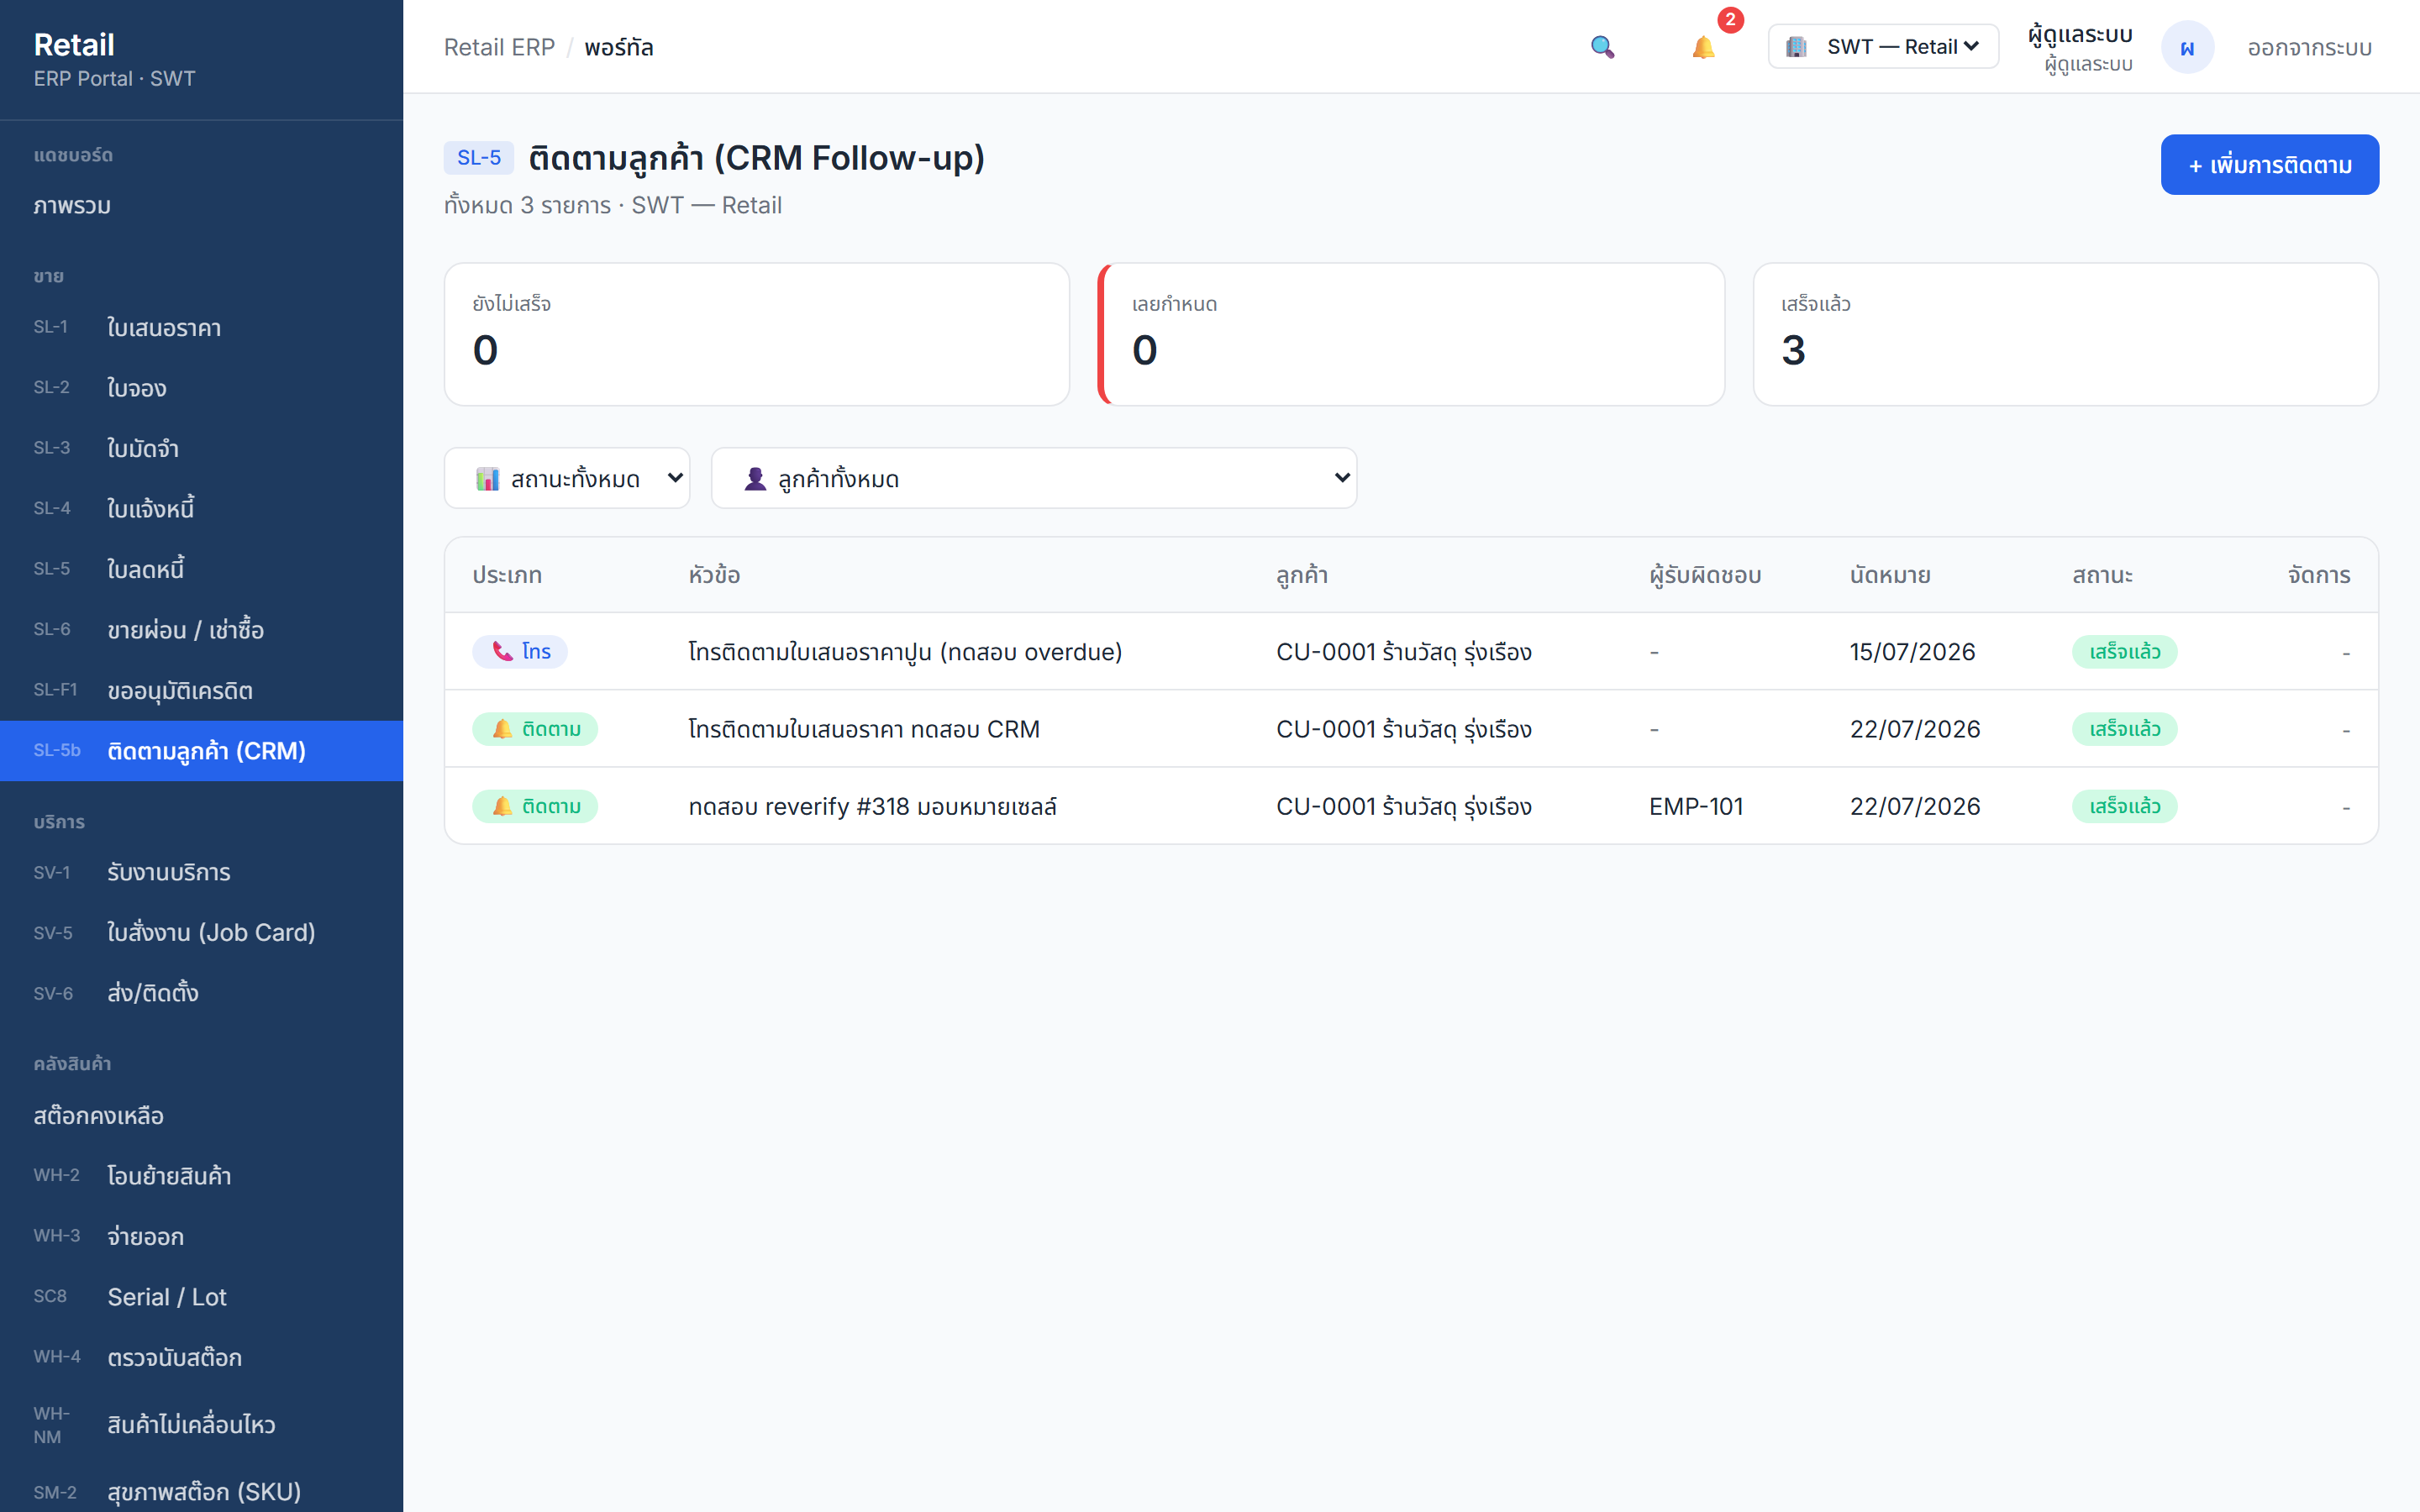
Task: Click the เลยกำหนด summary card
Action: point(1411,334)
